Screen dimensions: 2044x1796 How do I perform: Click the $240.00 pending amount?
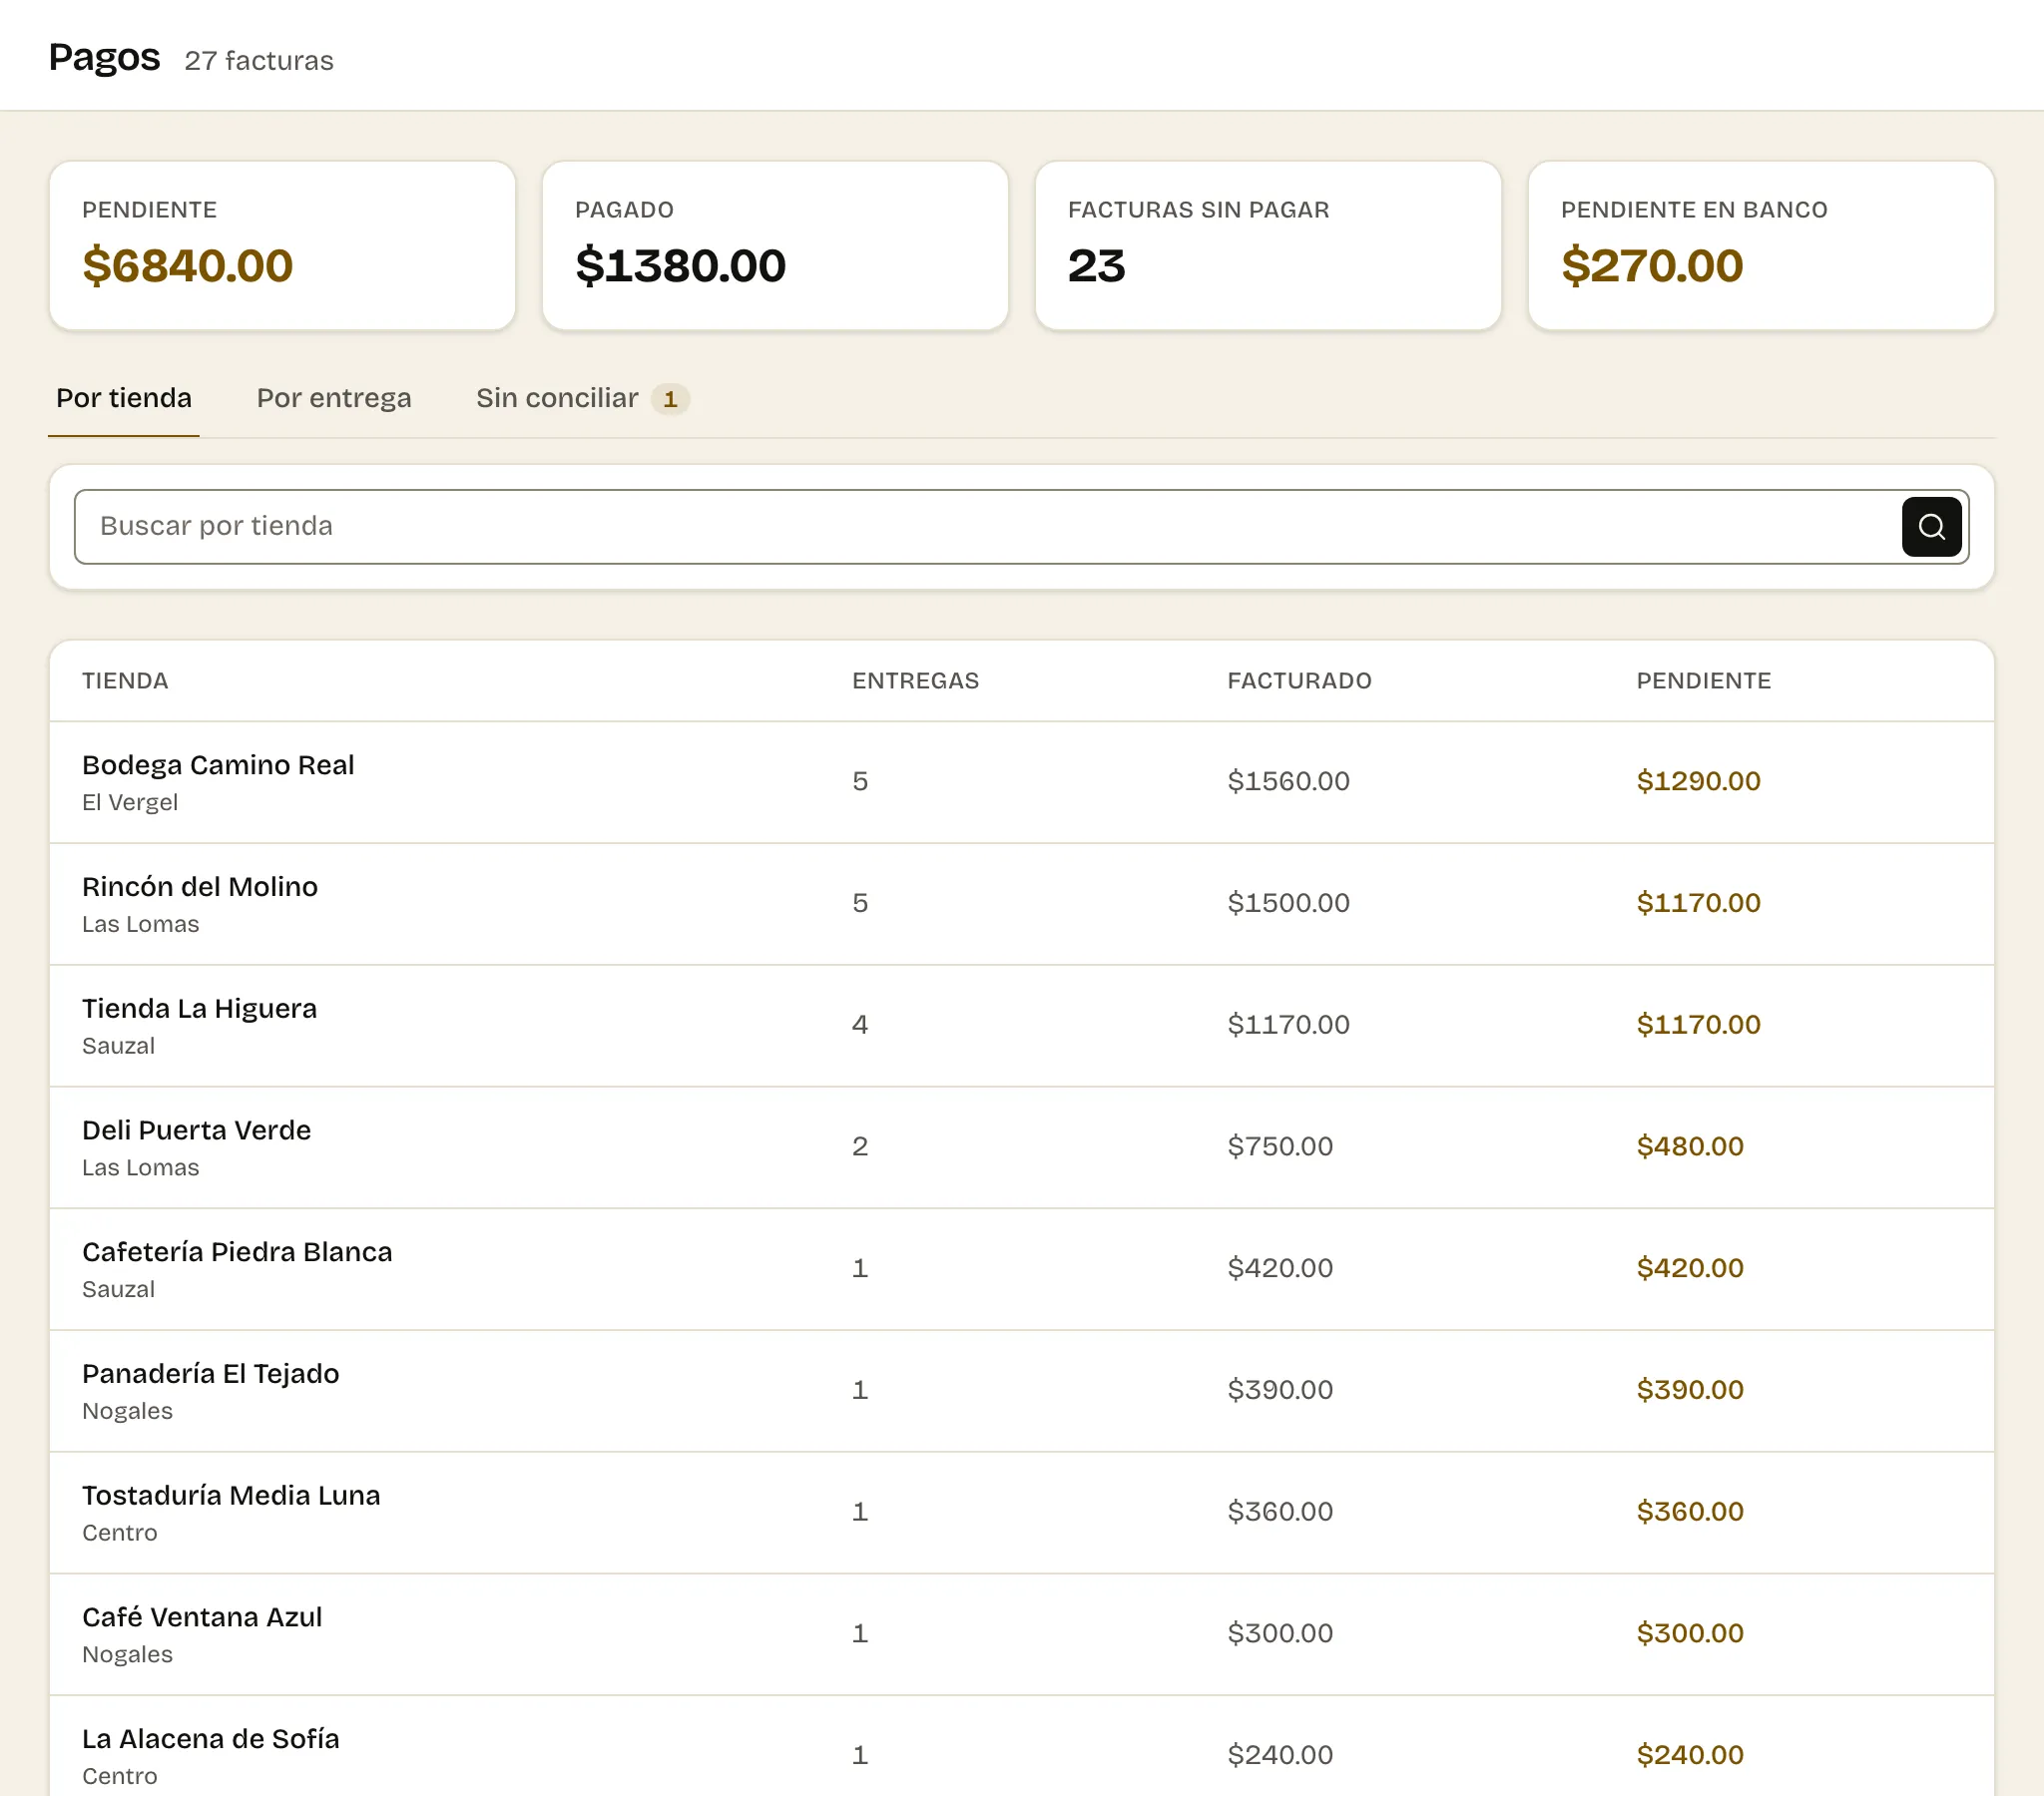pos(1690,1755)
